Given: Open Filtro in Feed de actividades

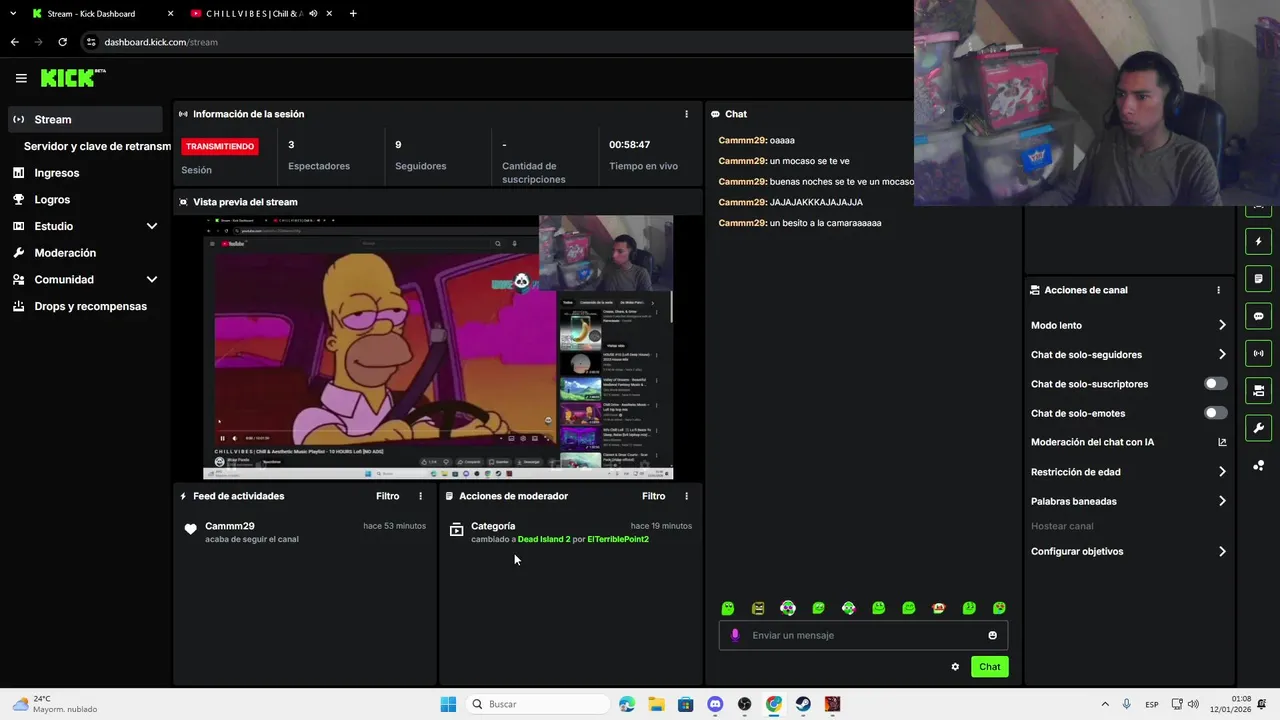Looking at the screenshot, I should point(387,496).
